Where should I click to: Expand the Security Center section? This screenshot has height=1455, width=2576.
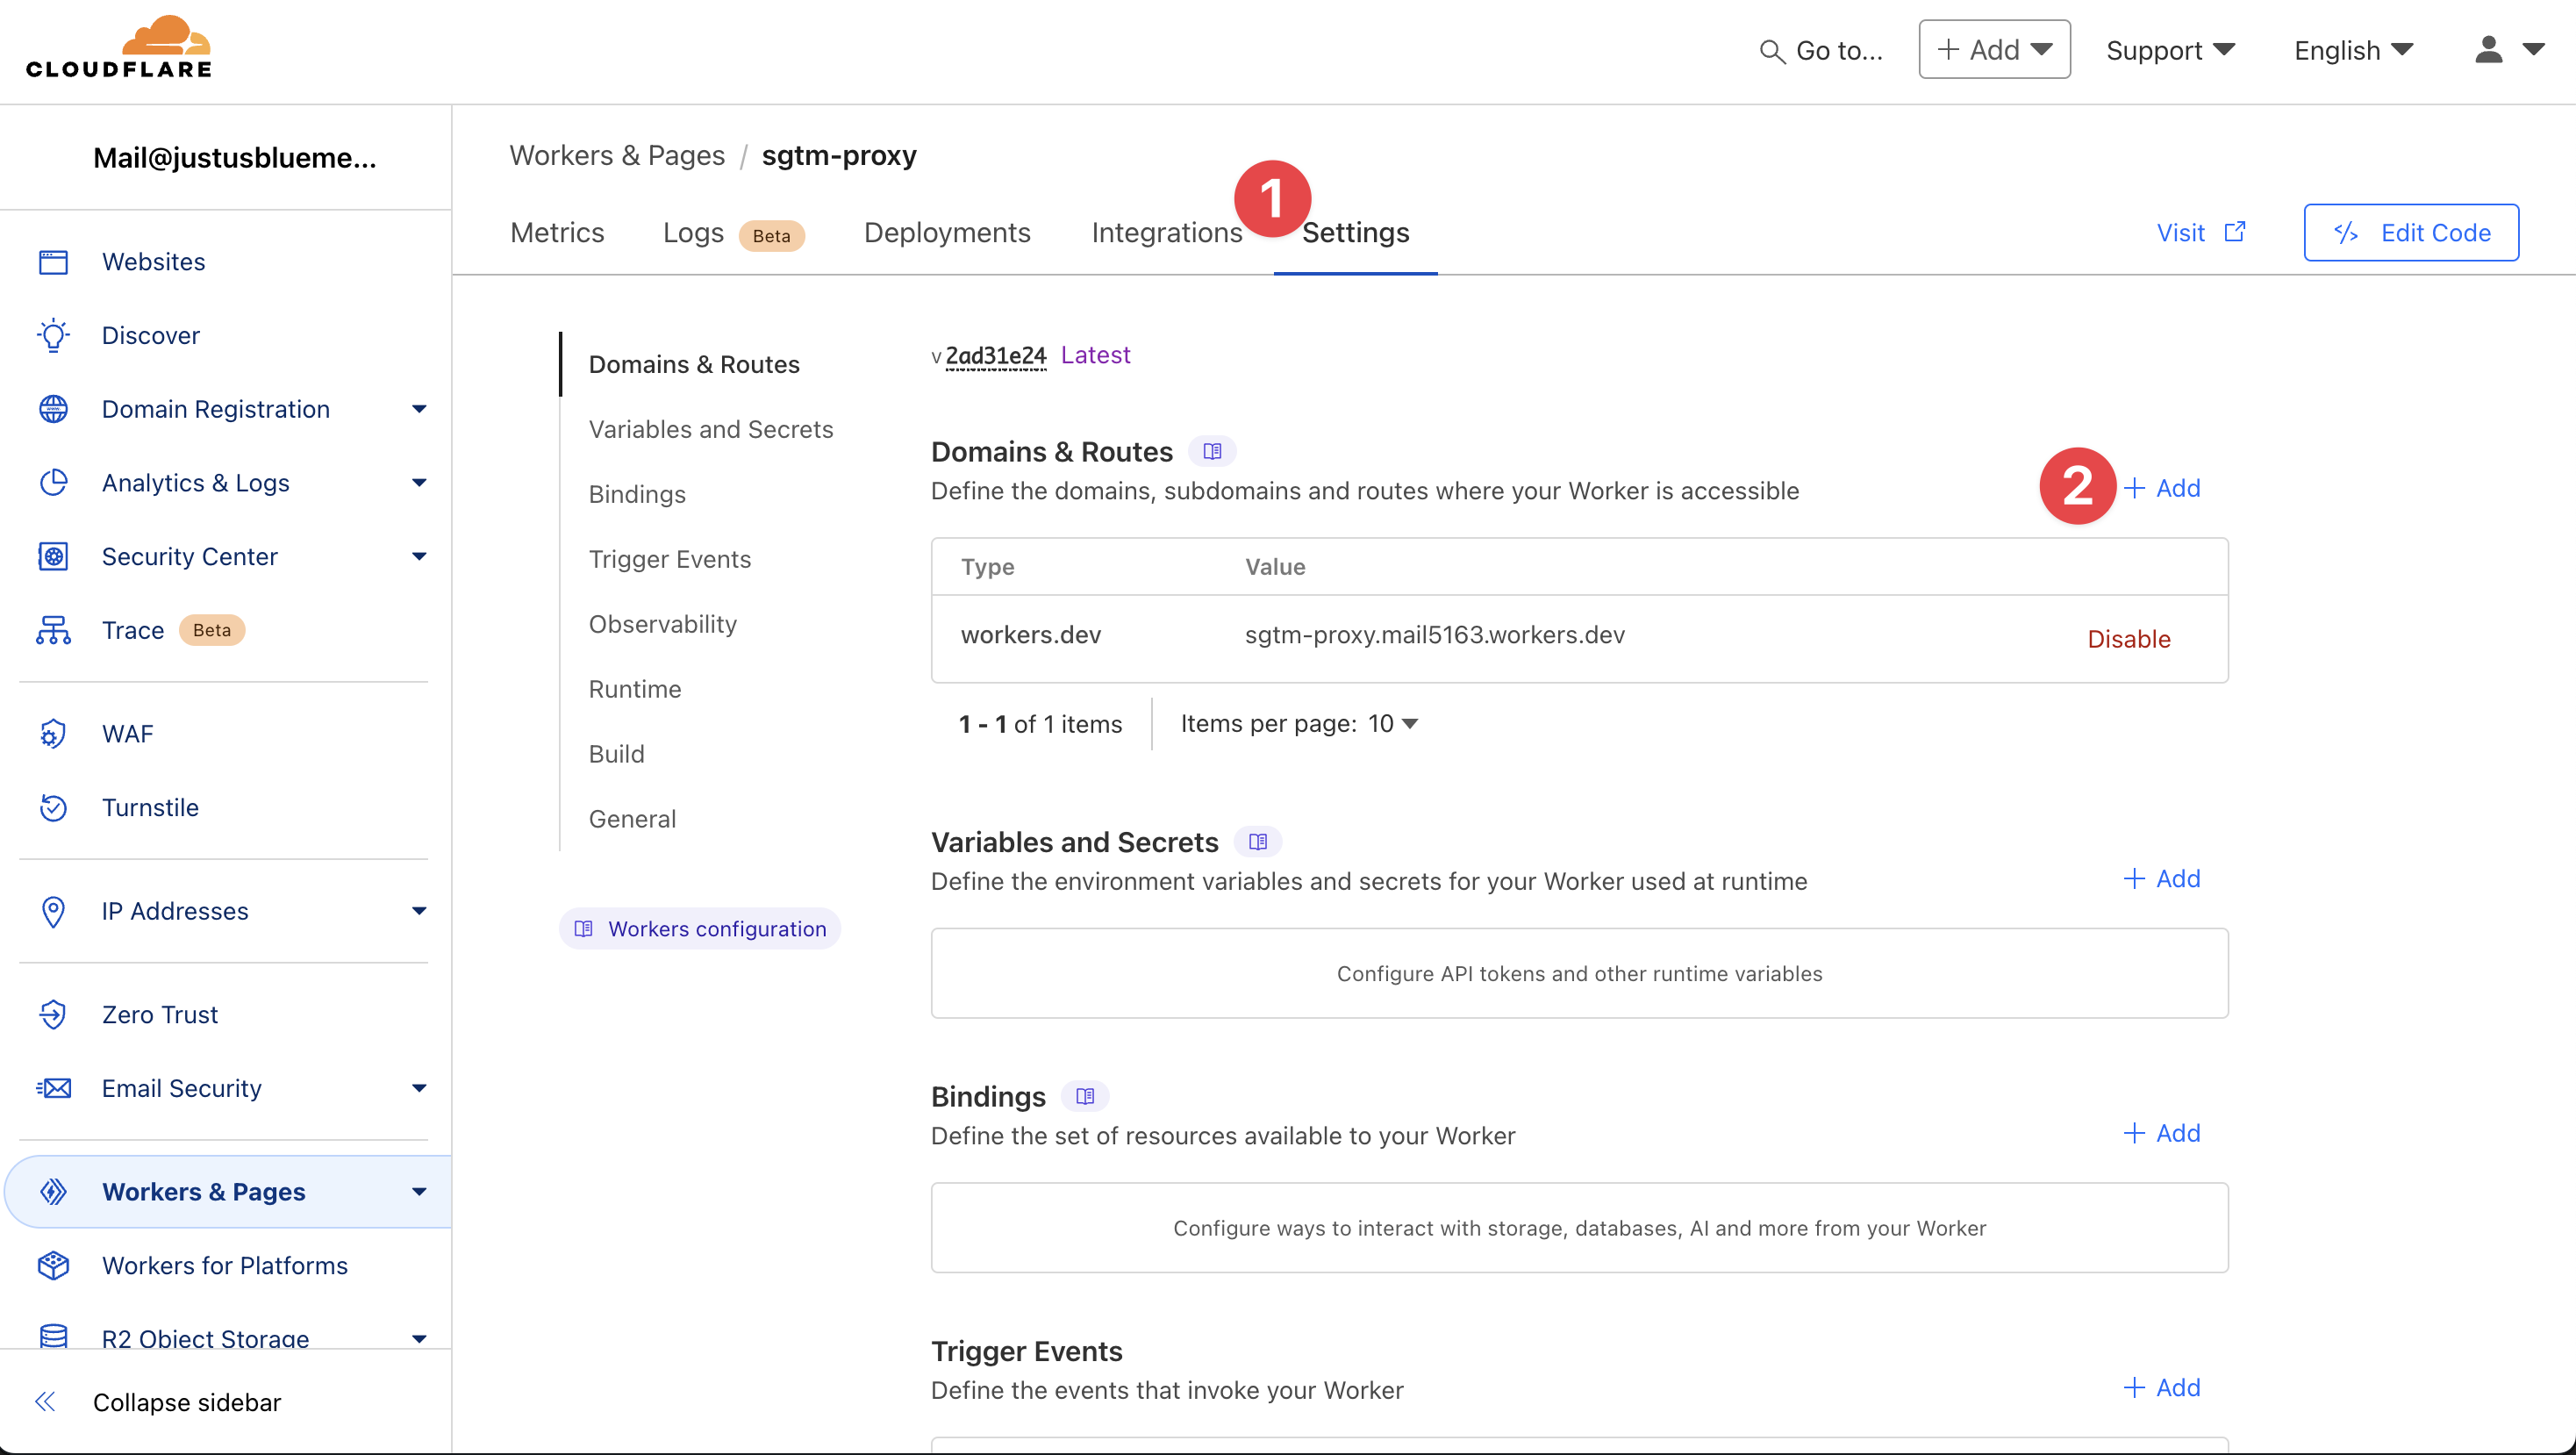[419, 557]
